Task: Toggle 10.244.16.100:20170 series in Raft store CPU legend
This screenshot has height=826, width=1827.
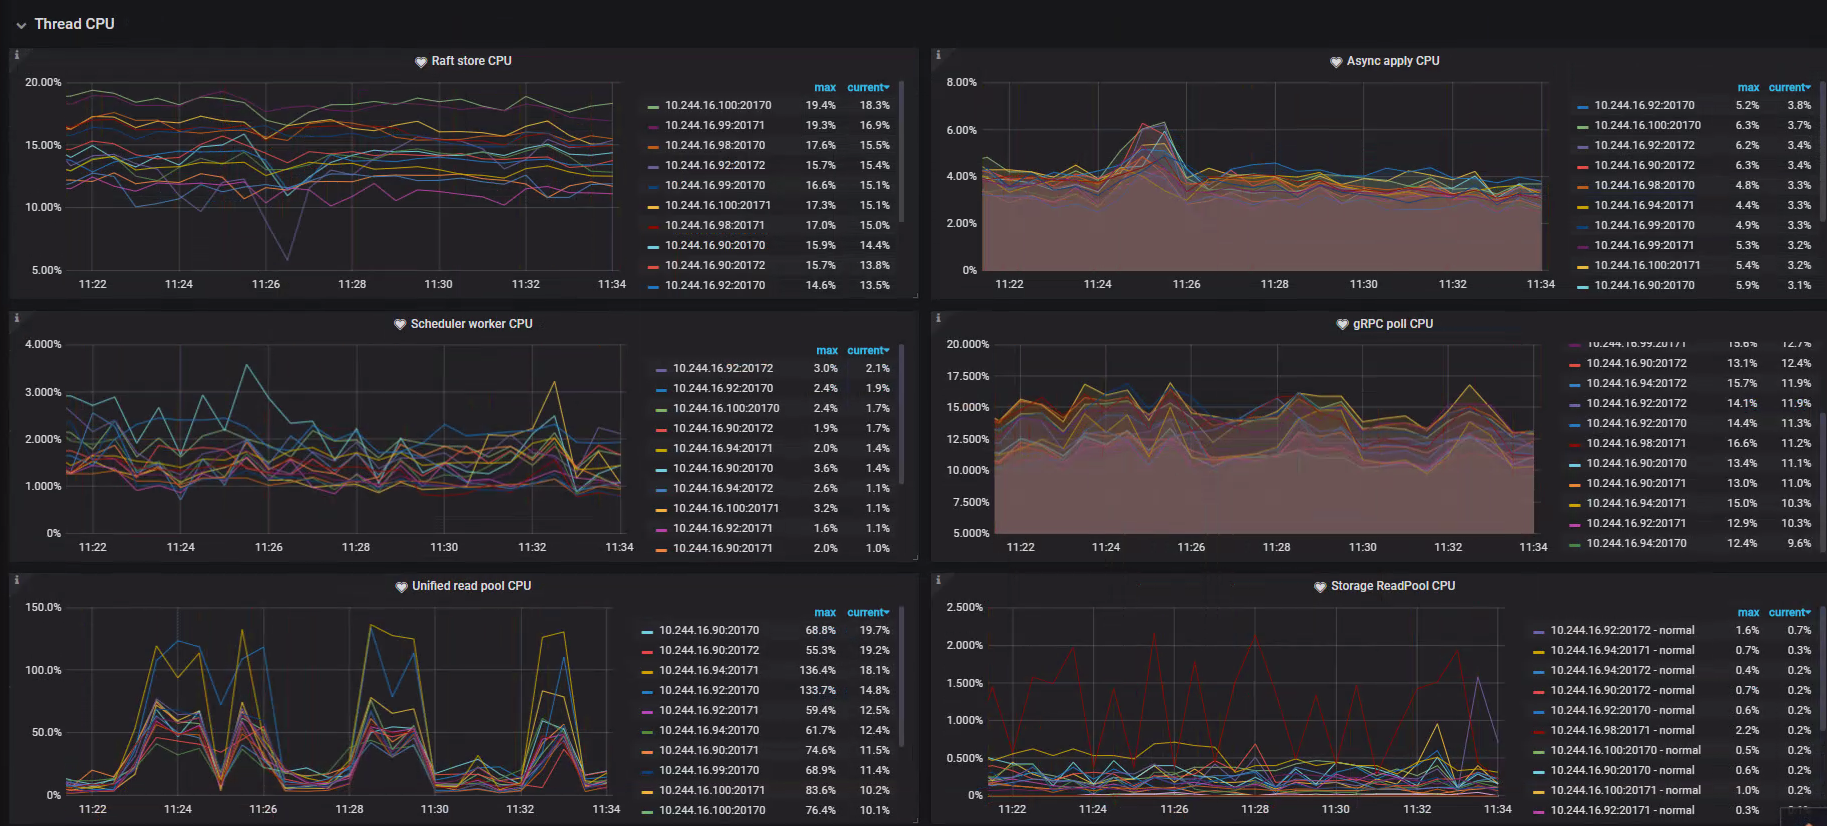Action: click(718, 105)
